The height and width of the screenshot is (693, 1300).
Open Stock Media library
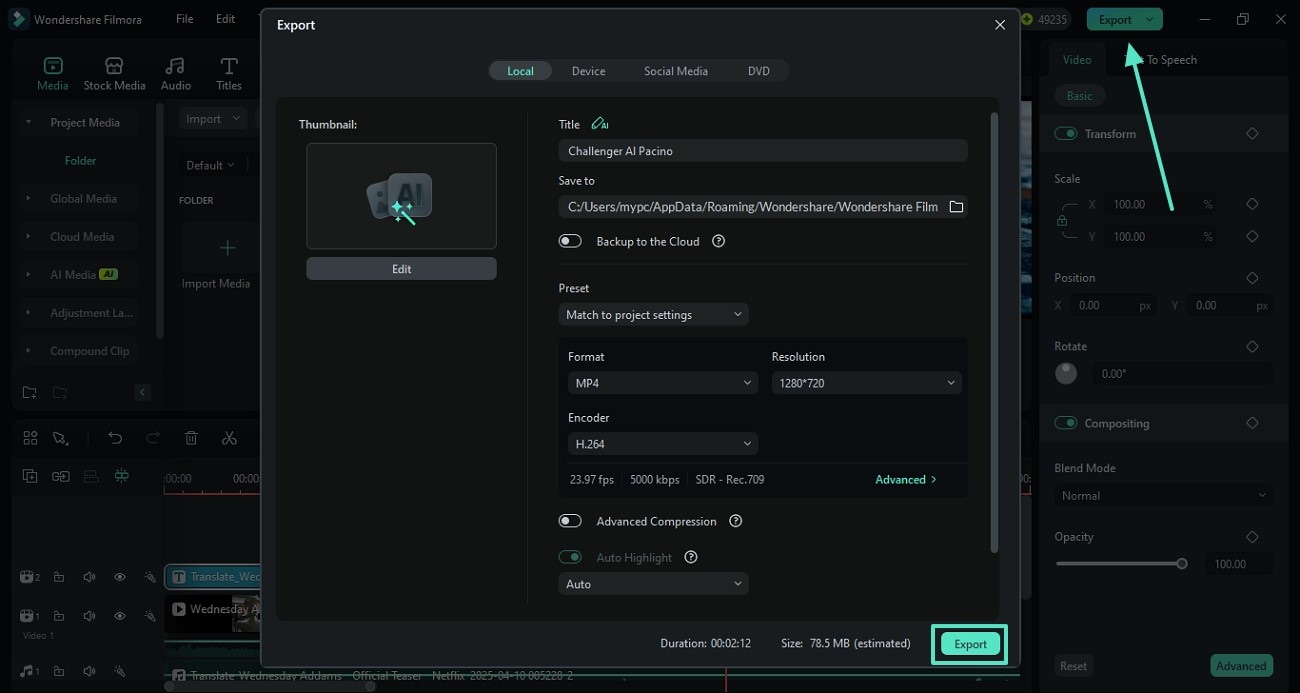click(114, 74)
